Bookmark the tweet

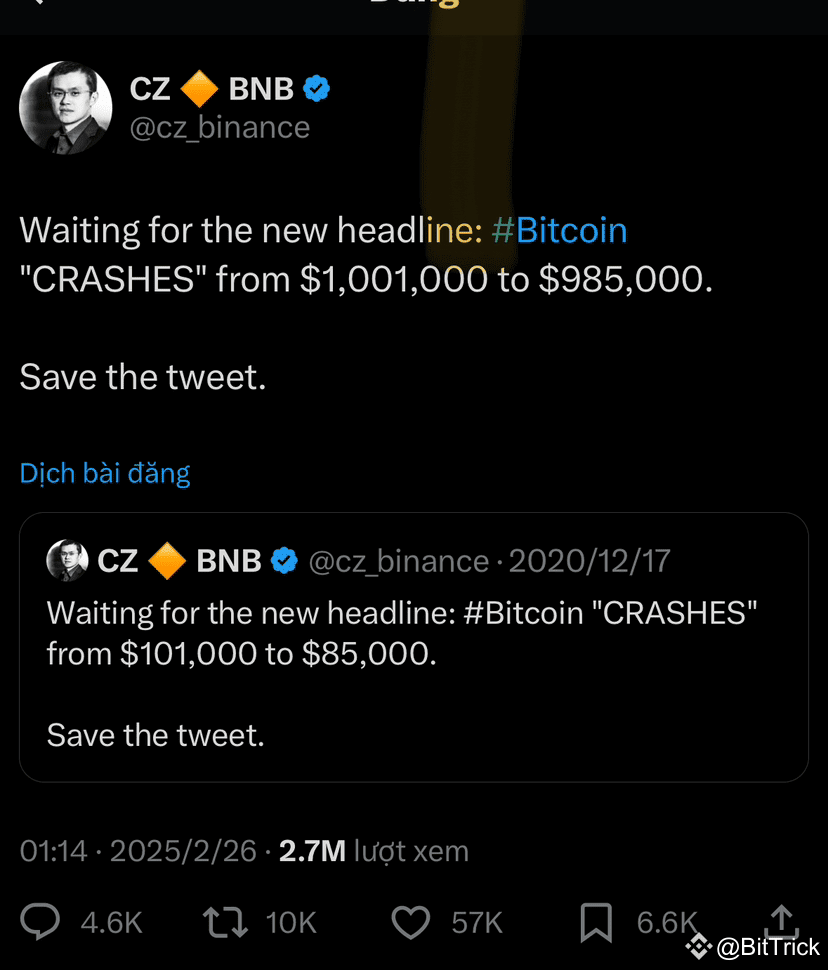tap(595, 922)
